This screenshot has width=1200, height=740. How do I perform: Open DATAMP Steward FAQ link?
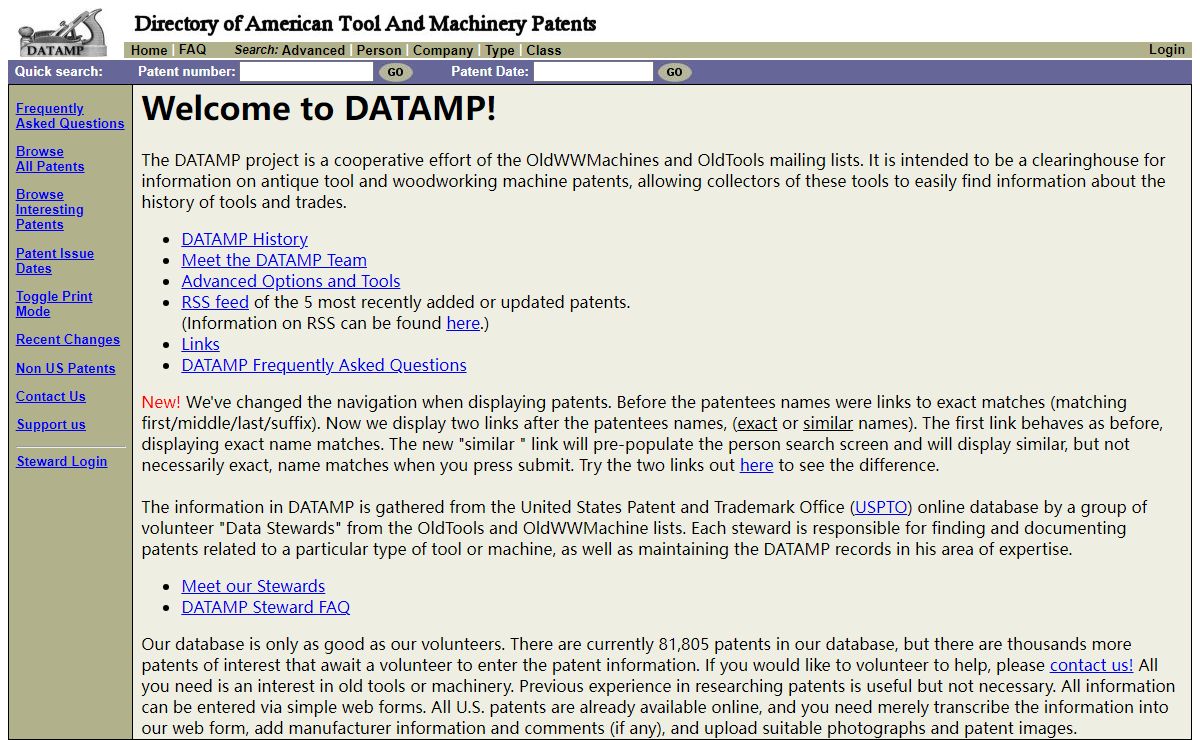pyautogui.click(x=266, y=607)
